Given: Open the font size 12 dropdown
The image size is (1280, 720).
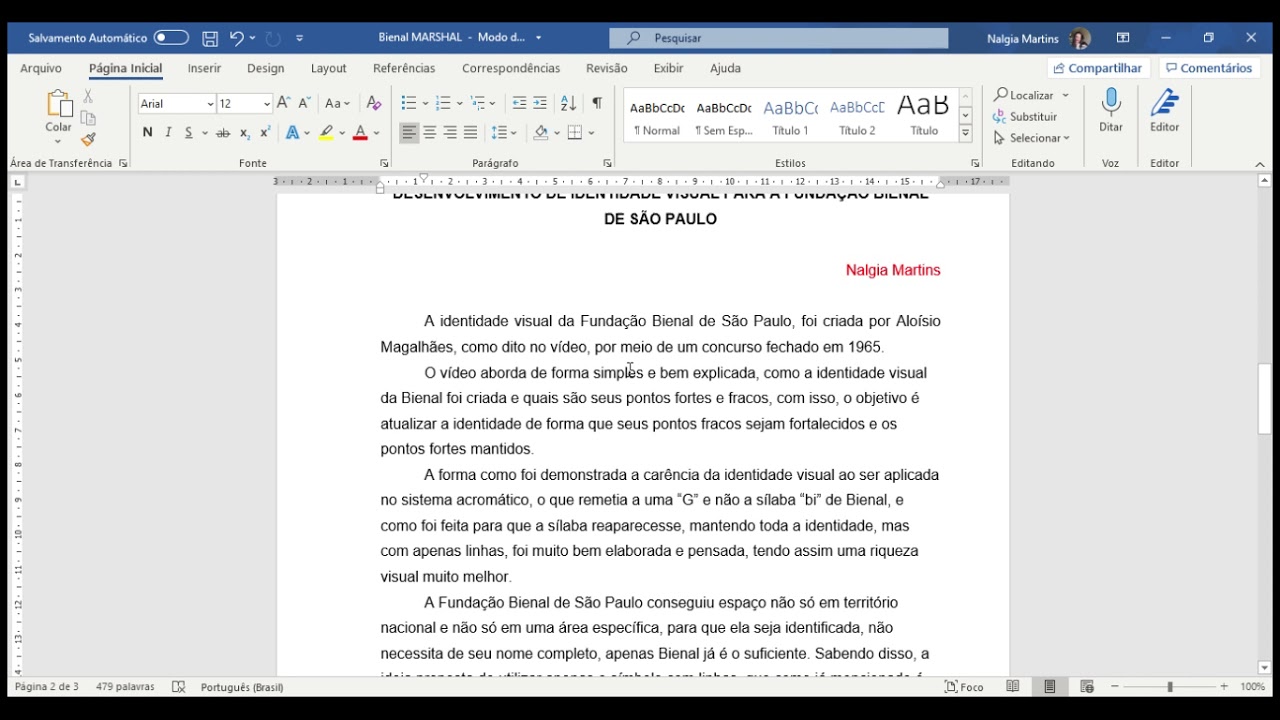Looking at the screenshot, I should [267, 104].
